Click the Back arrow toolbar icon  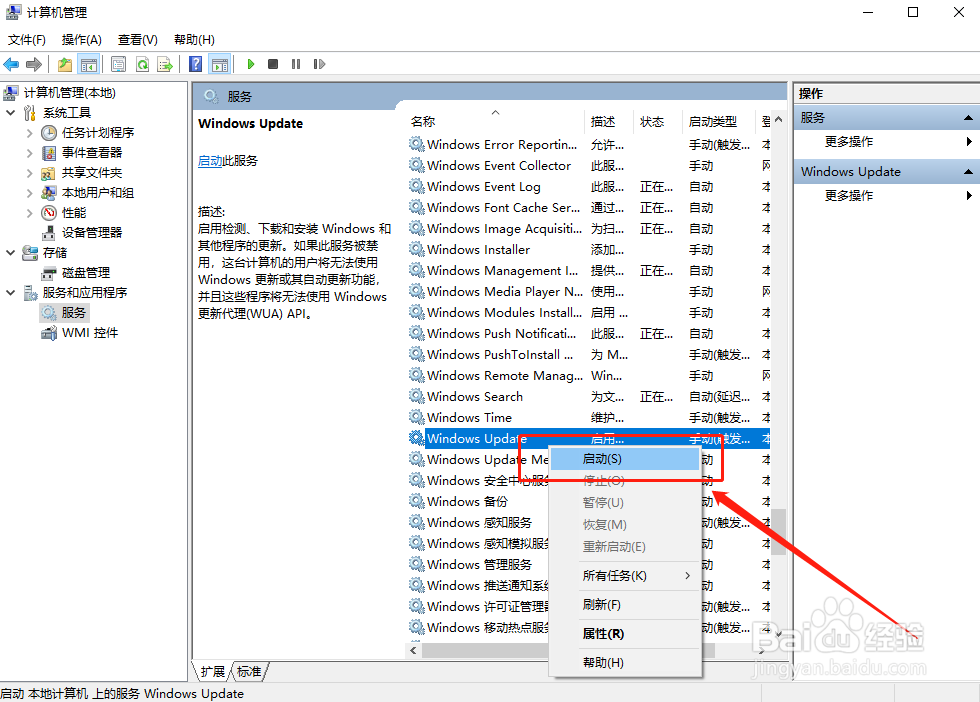[x=11, y=64]
